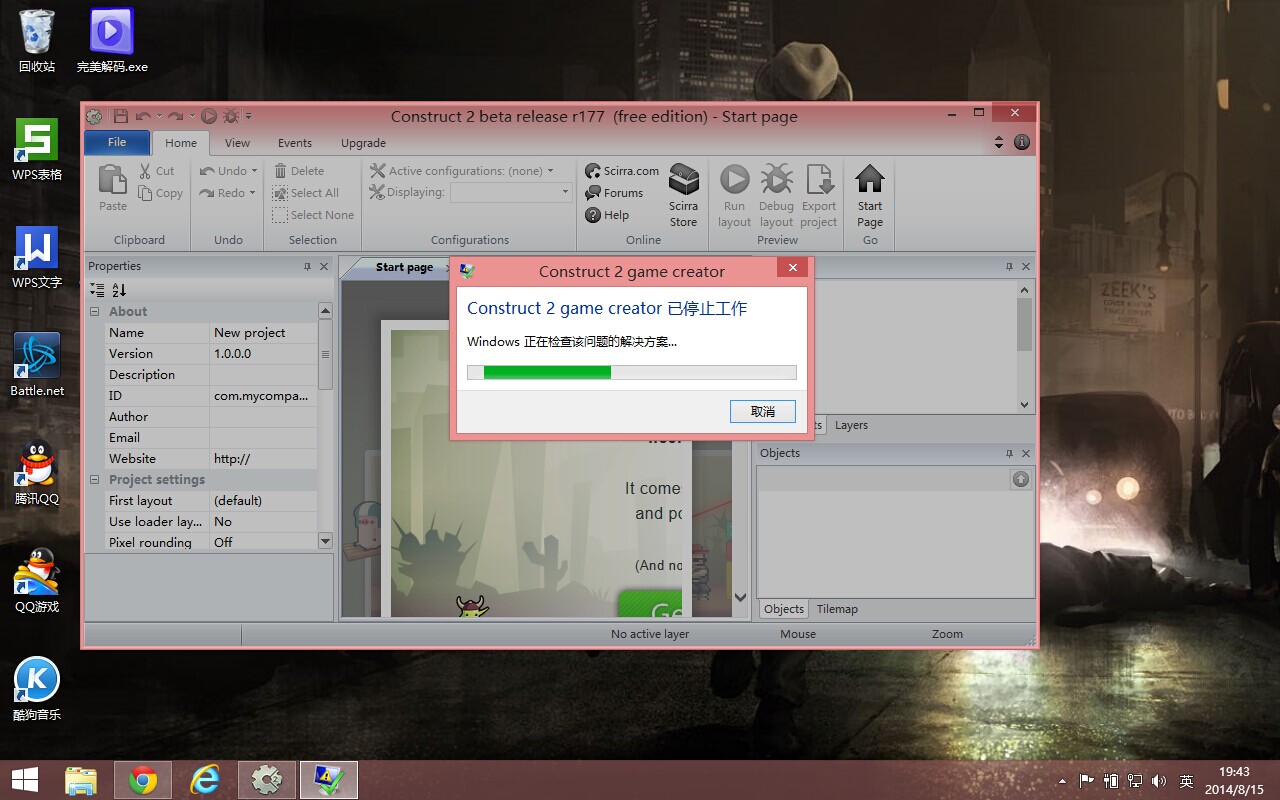Click the Help icon in Online group
This screenshot has height=800, width=1280.
593,215
